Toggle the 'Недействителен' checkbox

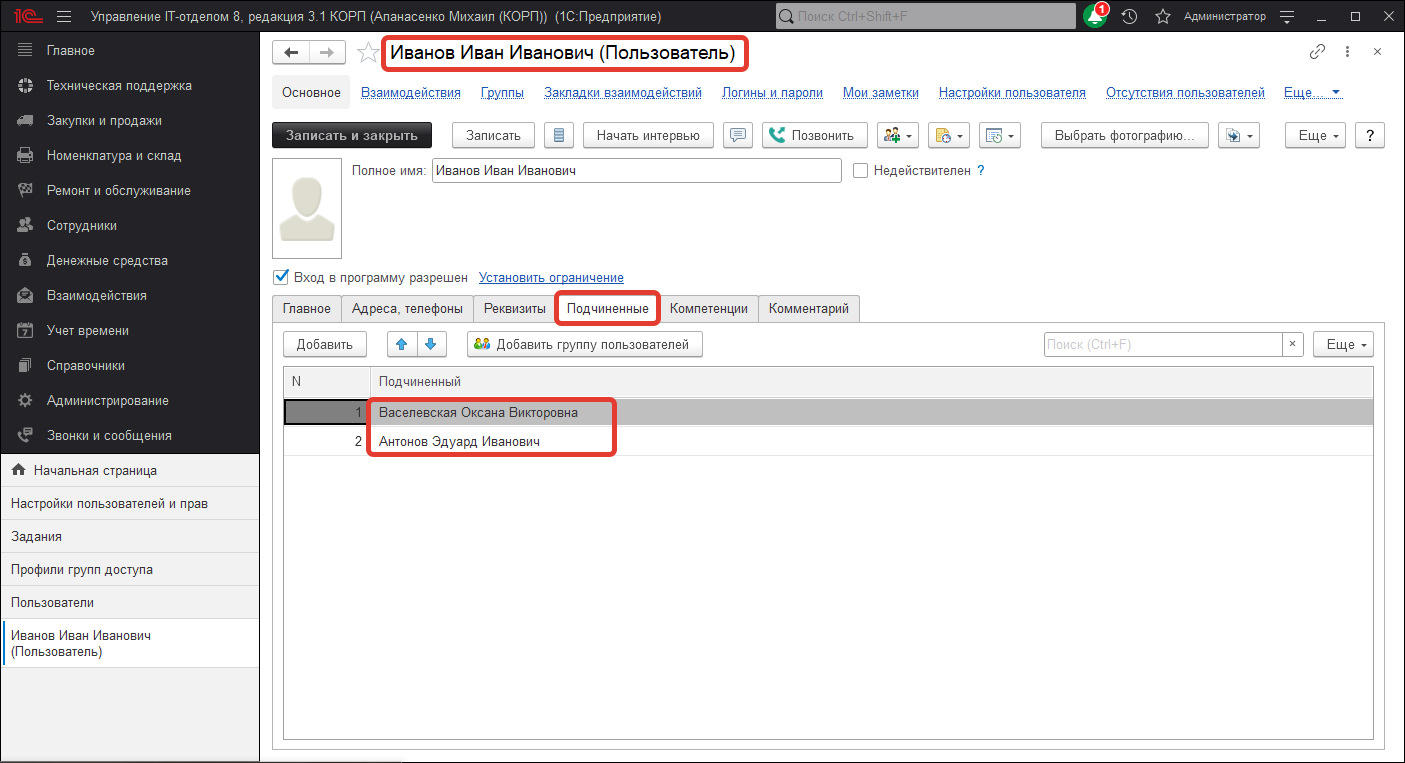(860, 171)
